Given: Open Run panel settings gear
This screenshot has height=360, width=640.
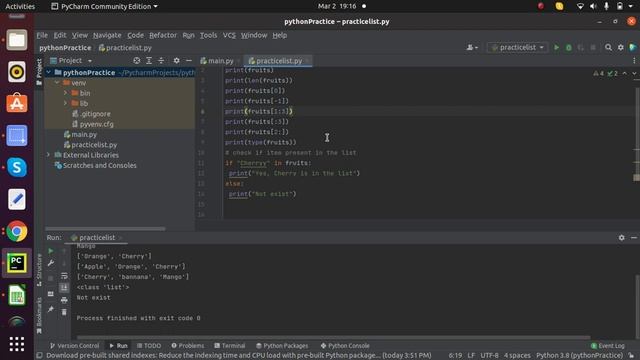Looking at the screenshot, I should pyautogui.click(x=621, y=238).
